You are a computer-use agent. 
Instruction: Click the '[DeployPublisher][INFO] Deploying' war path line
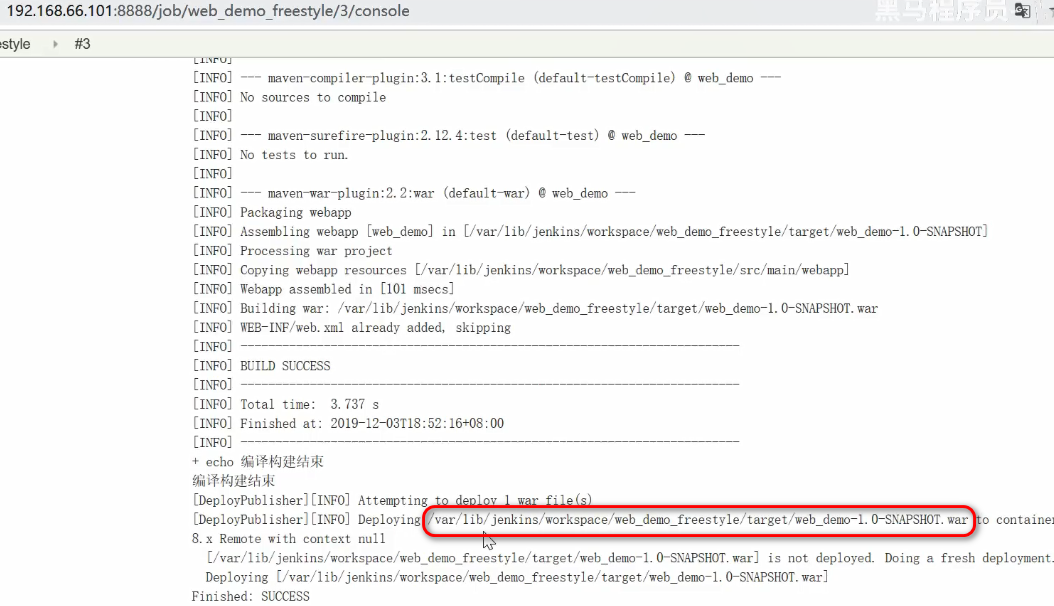pos(622,520)
